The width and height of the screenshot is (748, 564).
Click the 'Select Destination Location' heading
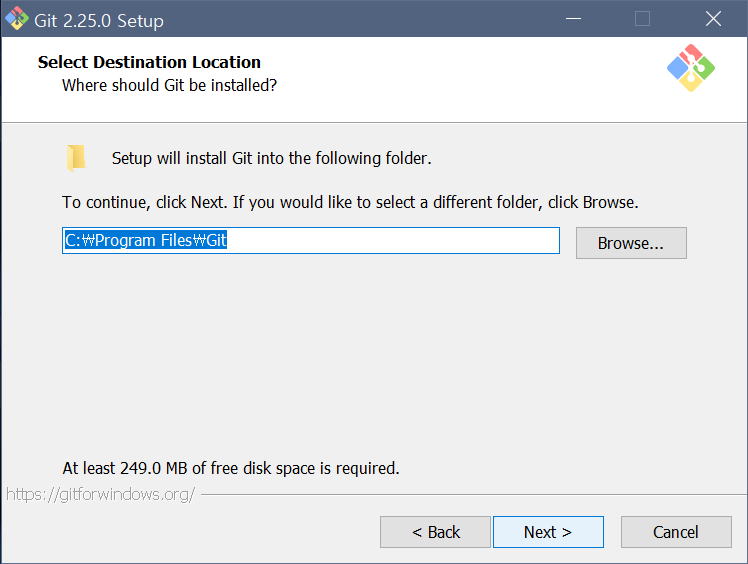point(149,62)
